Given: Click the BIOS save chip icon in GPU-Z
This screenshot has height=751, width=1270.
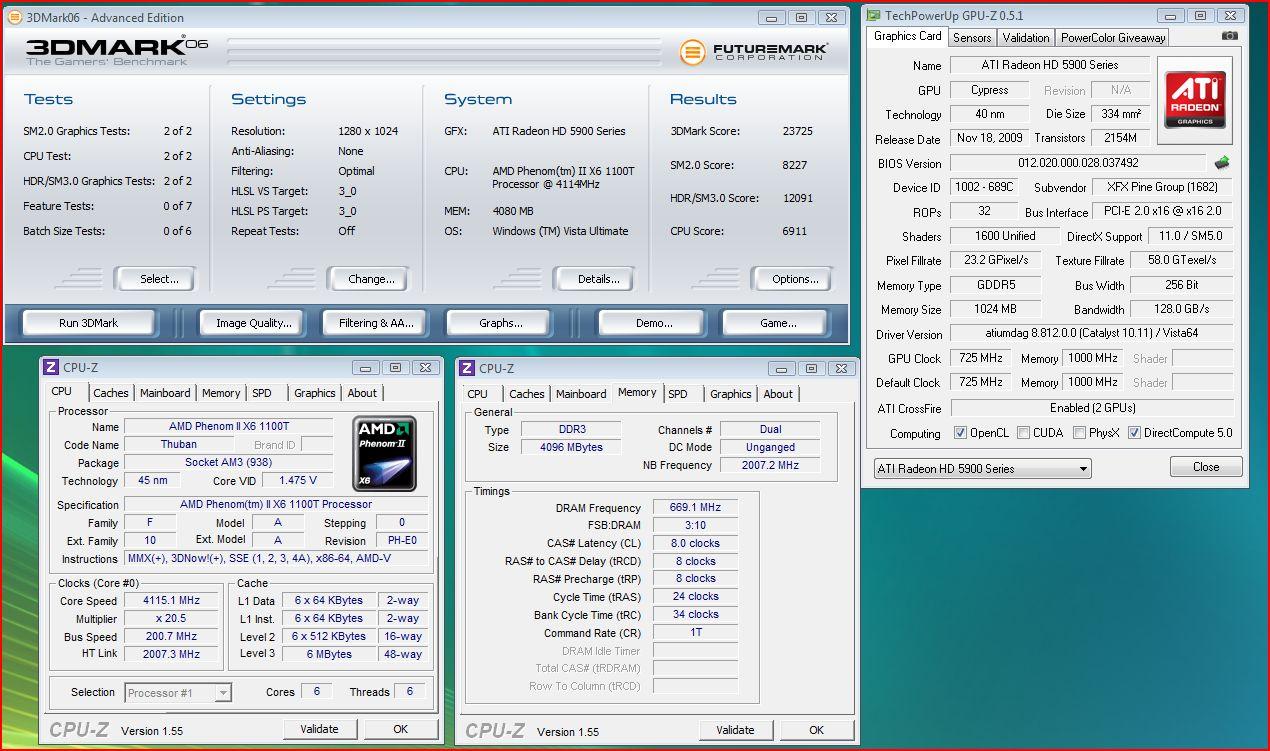Looking at the screenshot, I should [x=1221, y=162].
